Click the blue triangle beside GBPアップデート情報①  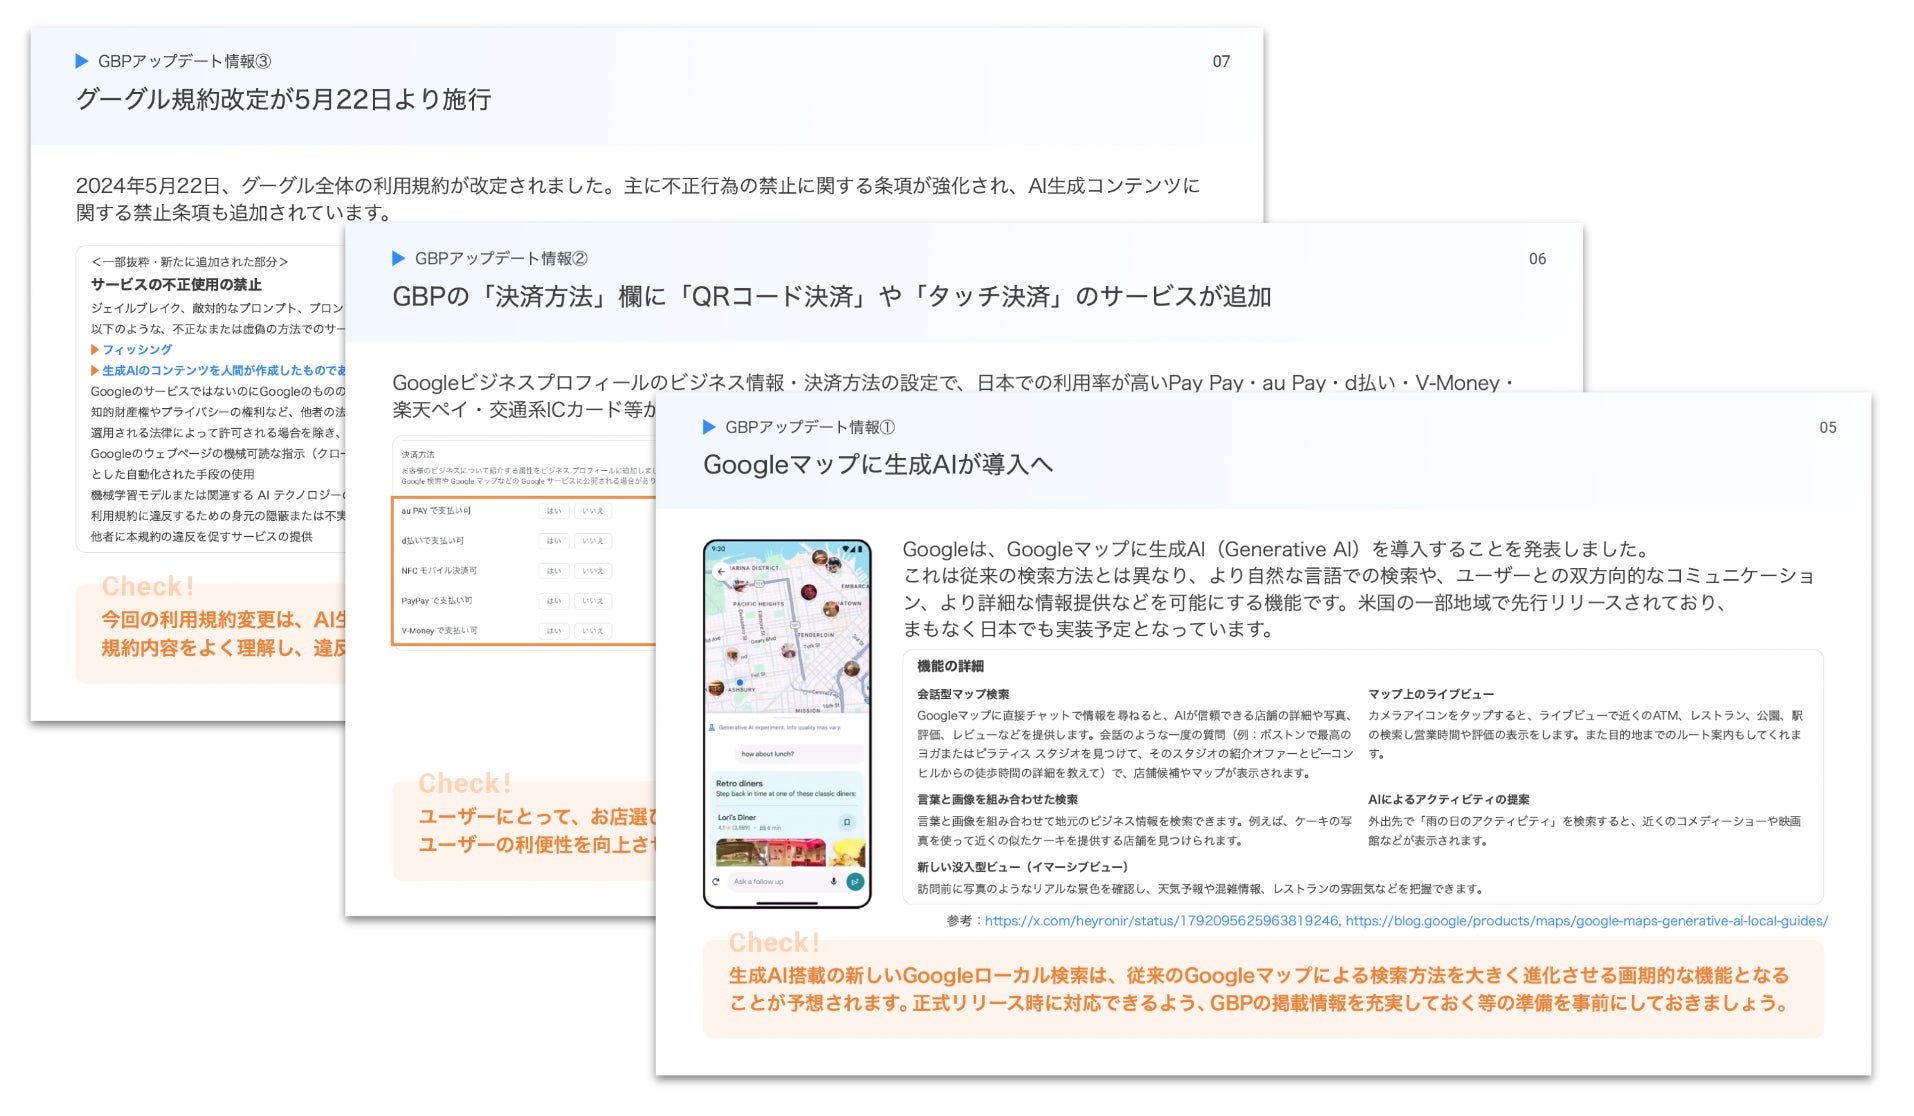(709, 427)
